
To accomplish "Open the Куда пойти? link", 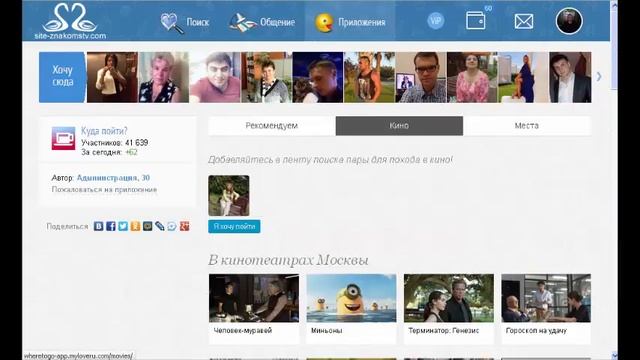I will (104, 131).
